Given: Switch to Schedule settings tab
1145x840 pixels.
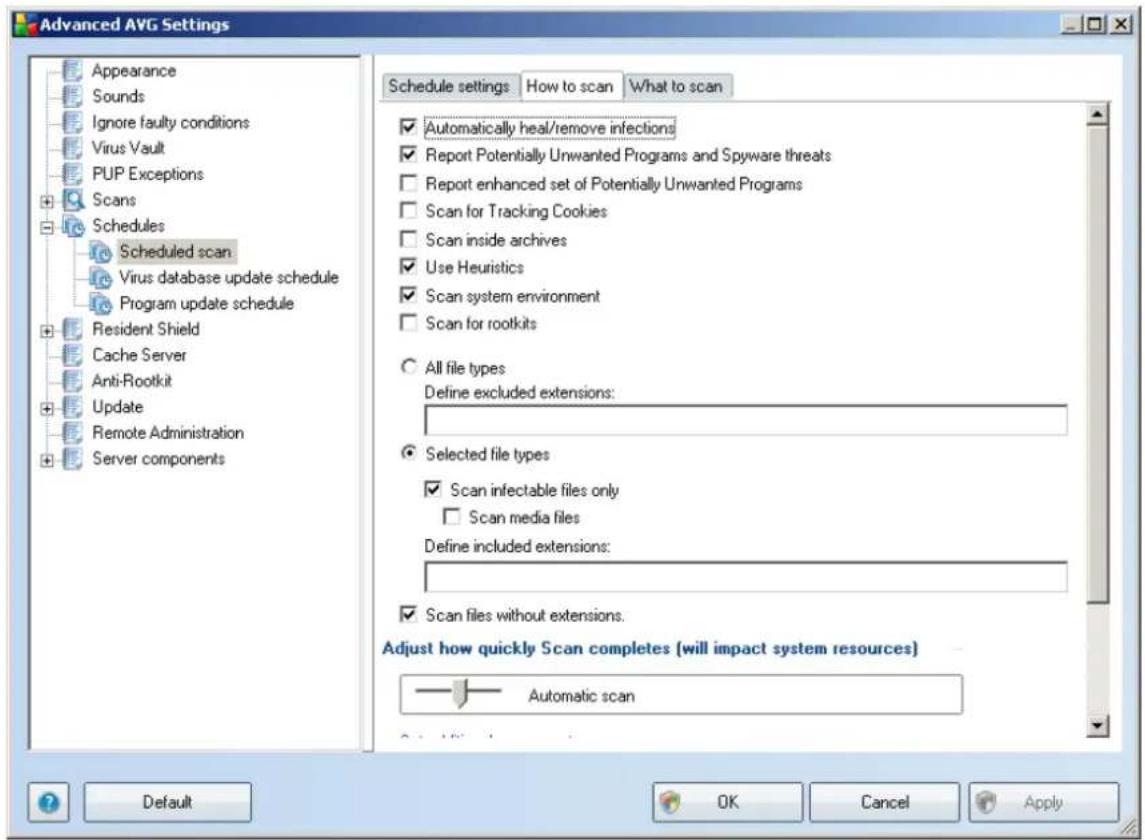Looking at the screenshot, I should [449, 86].
